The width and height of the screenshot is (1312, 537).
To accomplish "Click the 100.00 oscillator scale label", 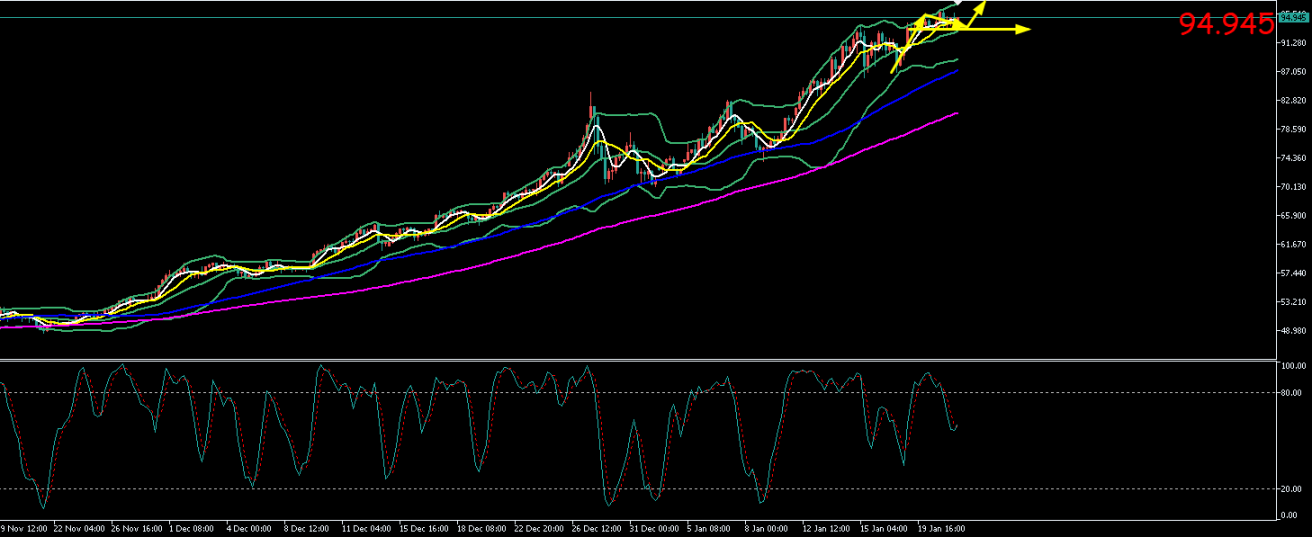I will click(1294, 367).
